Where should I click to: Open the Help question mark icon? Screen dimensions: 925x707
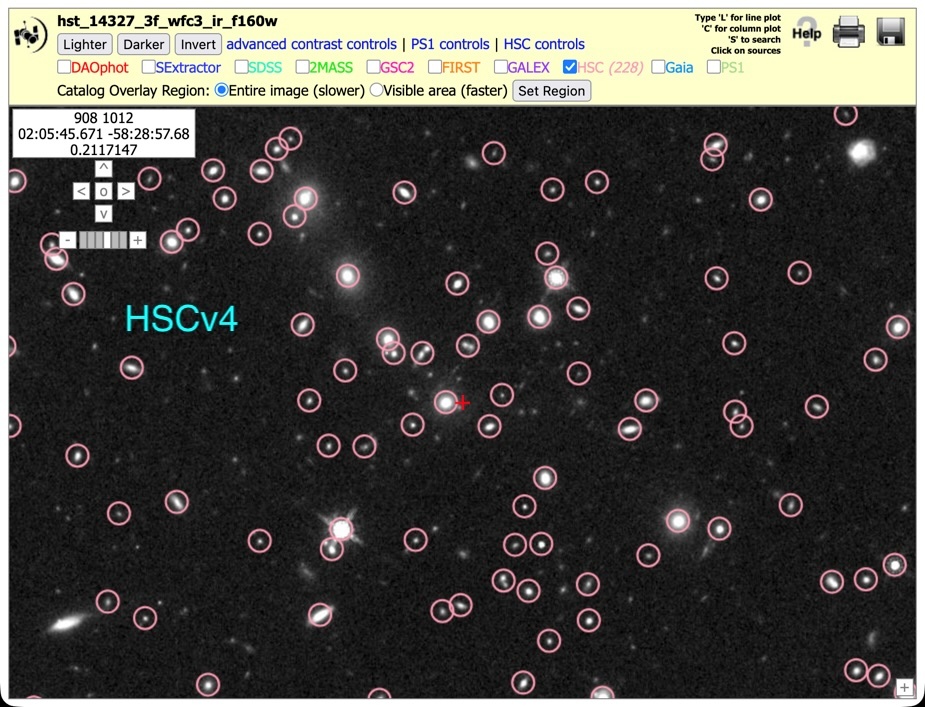tap(806, 32)
